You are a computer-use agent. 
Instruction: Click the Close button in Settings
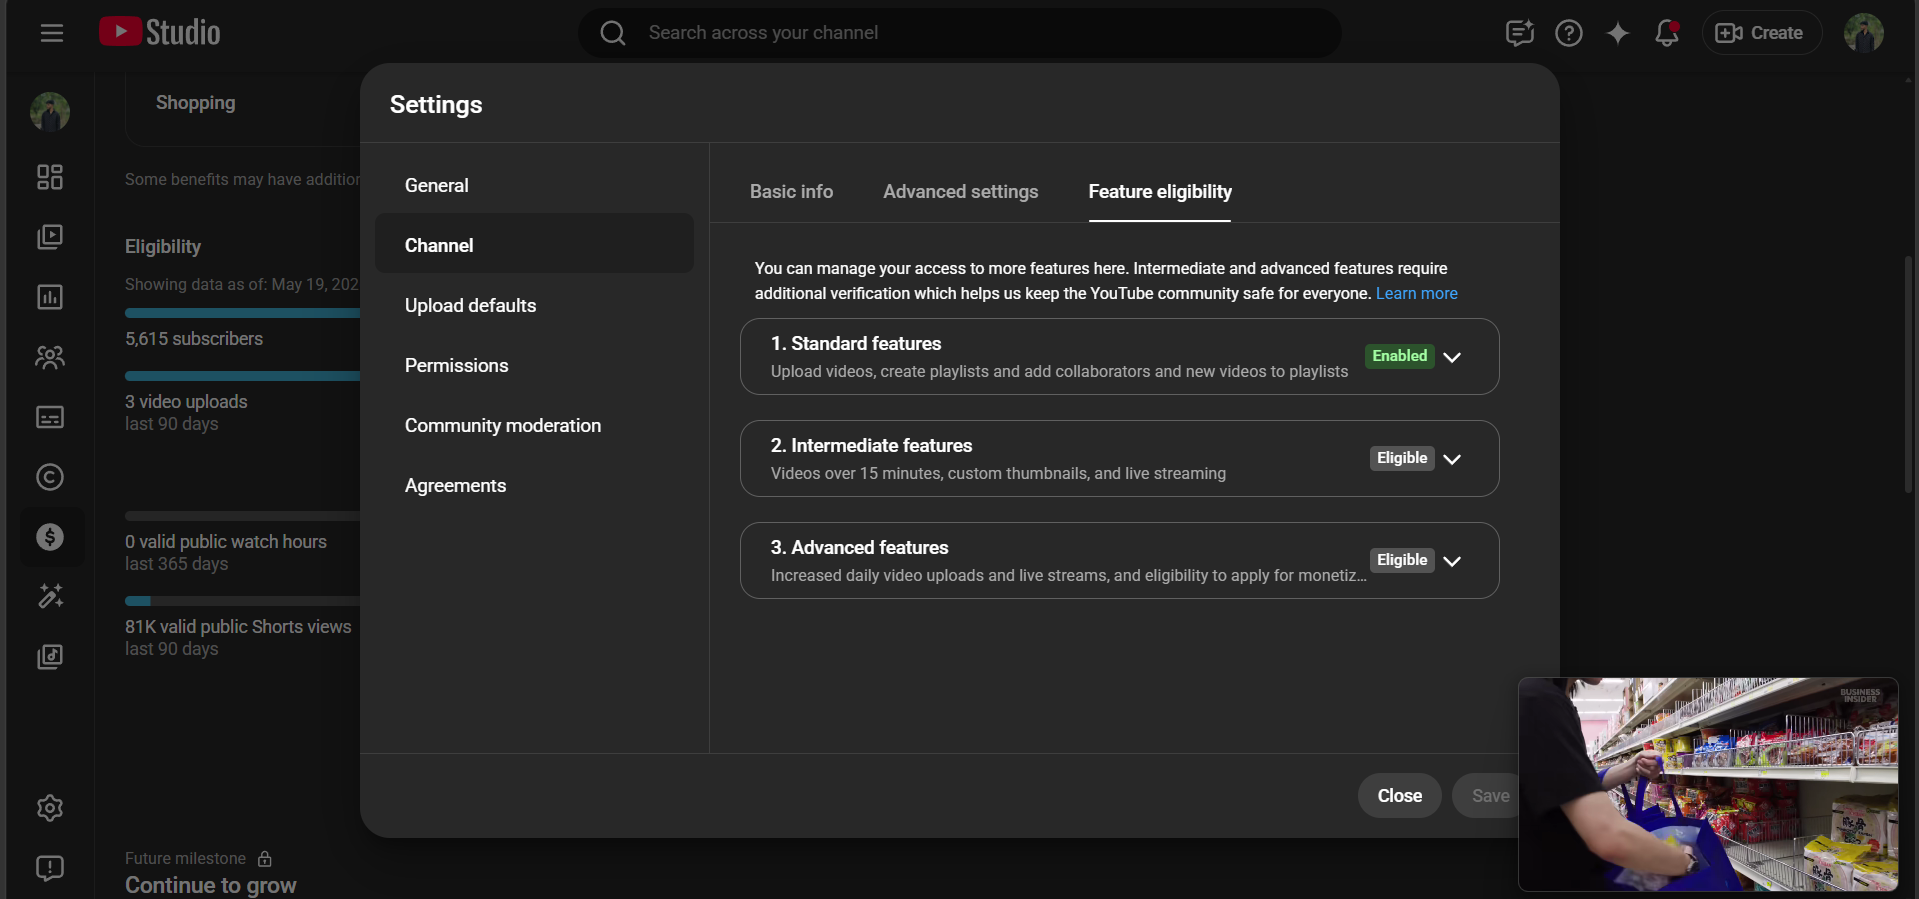1399,796
